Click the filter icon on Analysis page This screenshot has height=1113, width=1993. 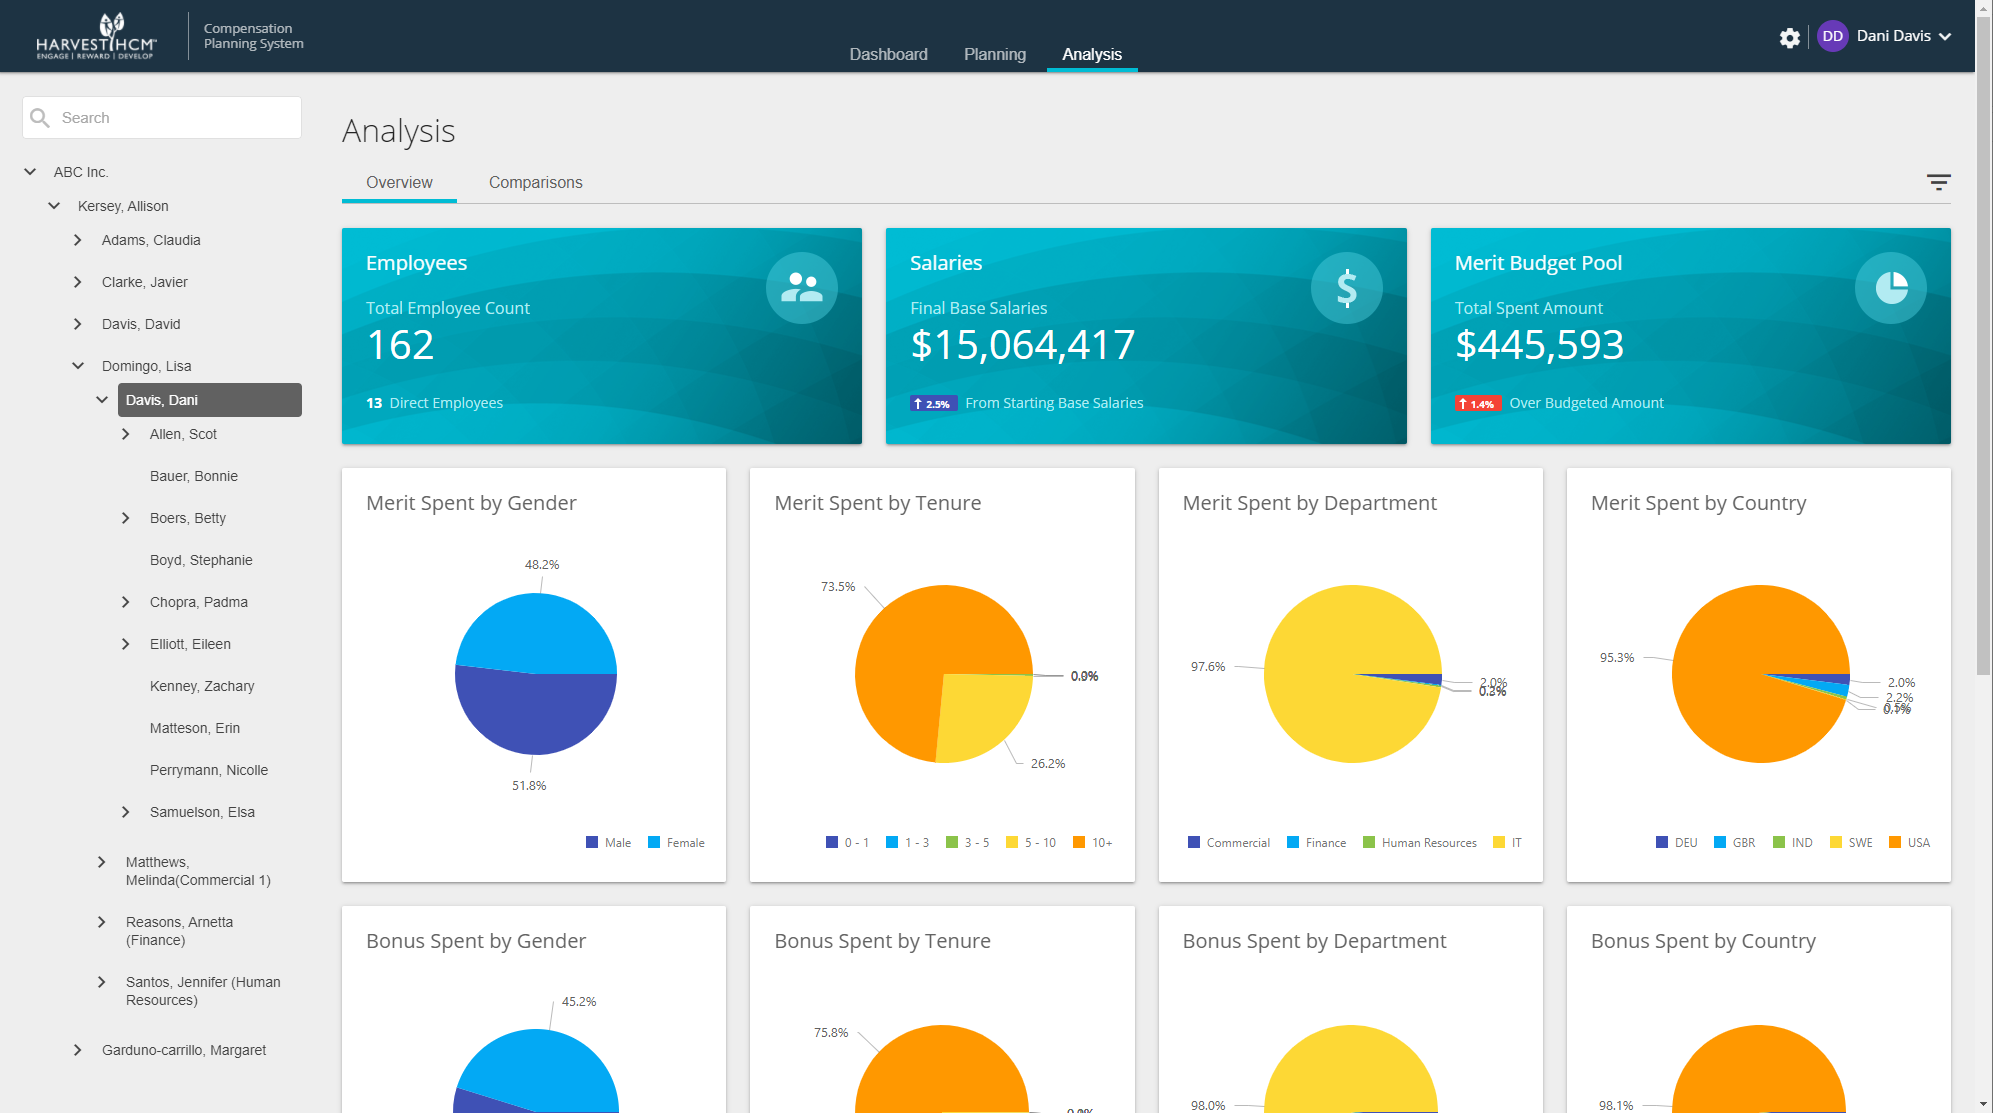click(1938, 182)
